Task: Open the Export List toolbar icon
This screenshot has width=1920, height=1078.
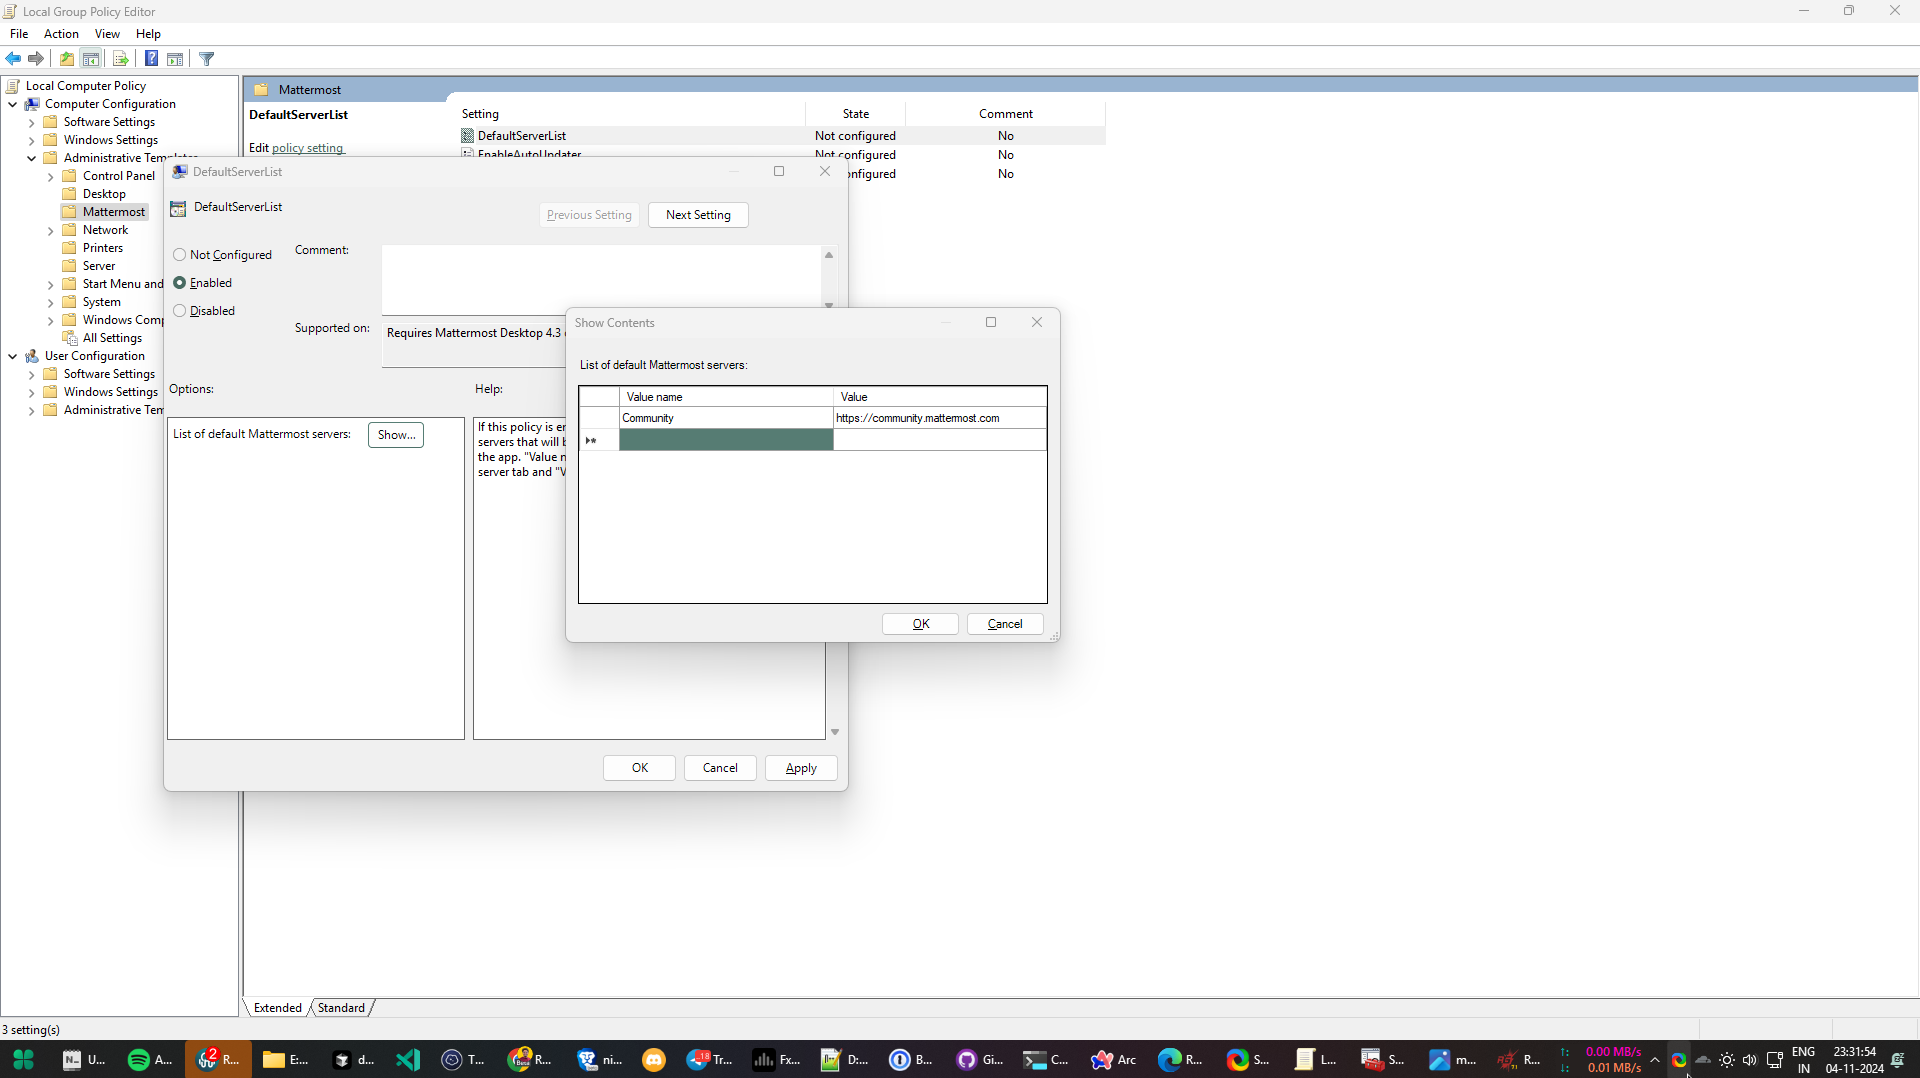Action: click(120, 58)
